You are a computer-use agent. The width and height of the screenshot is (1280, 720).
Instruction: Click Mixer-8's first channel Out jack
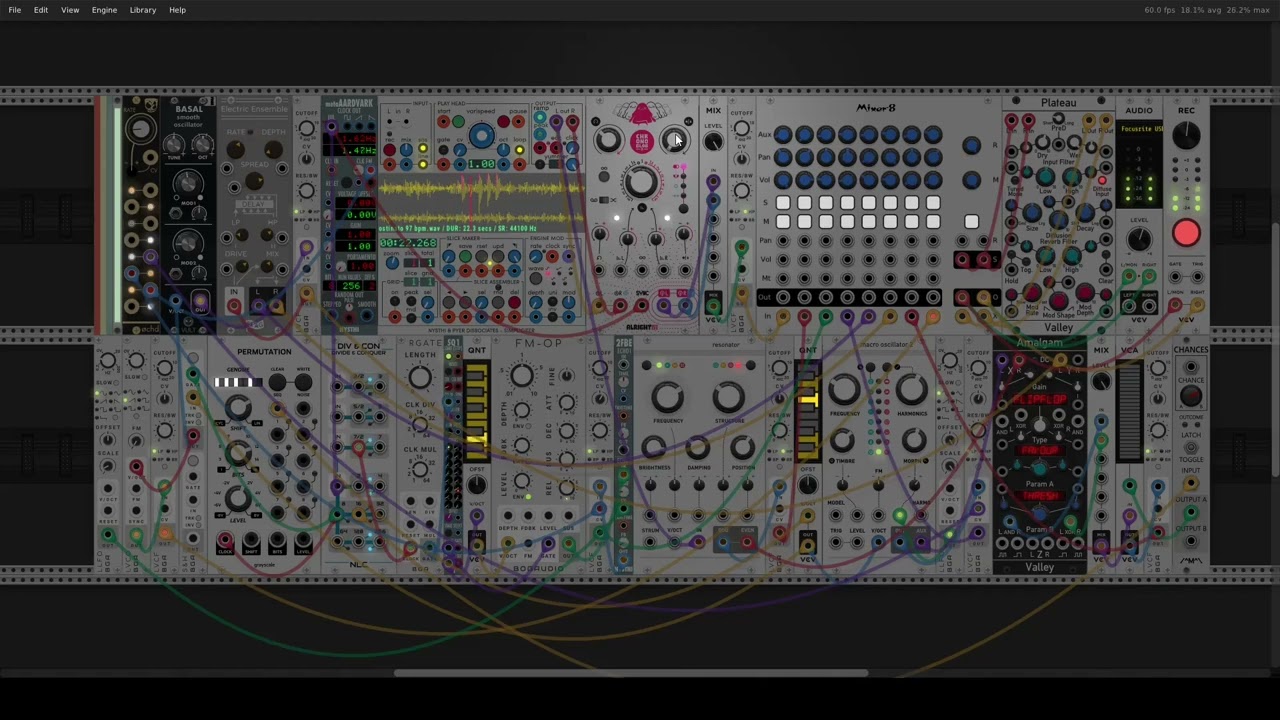tap(783, 297)
